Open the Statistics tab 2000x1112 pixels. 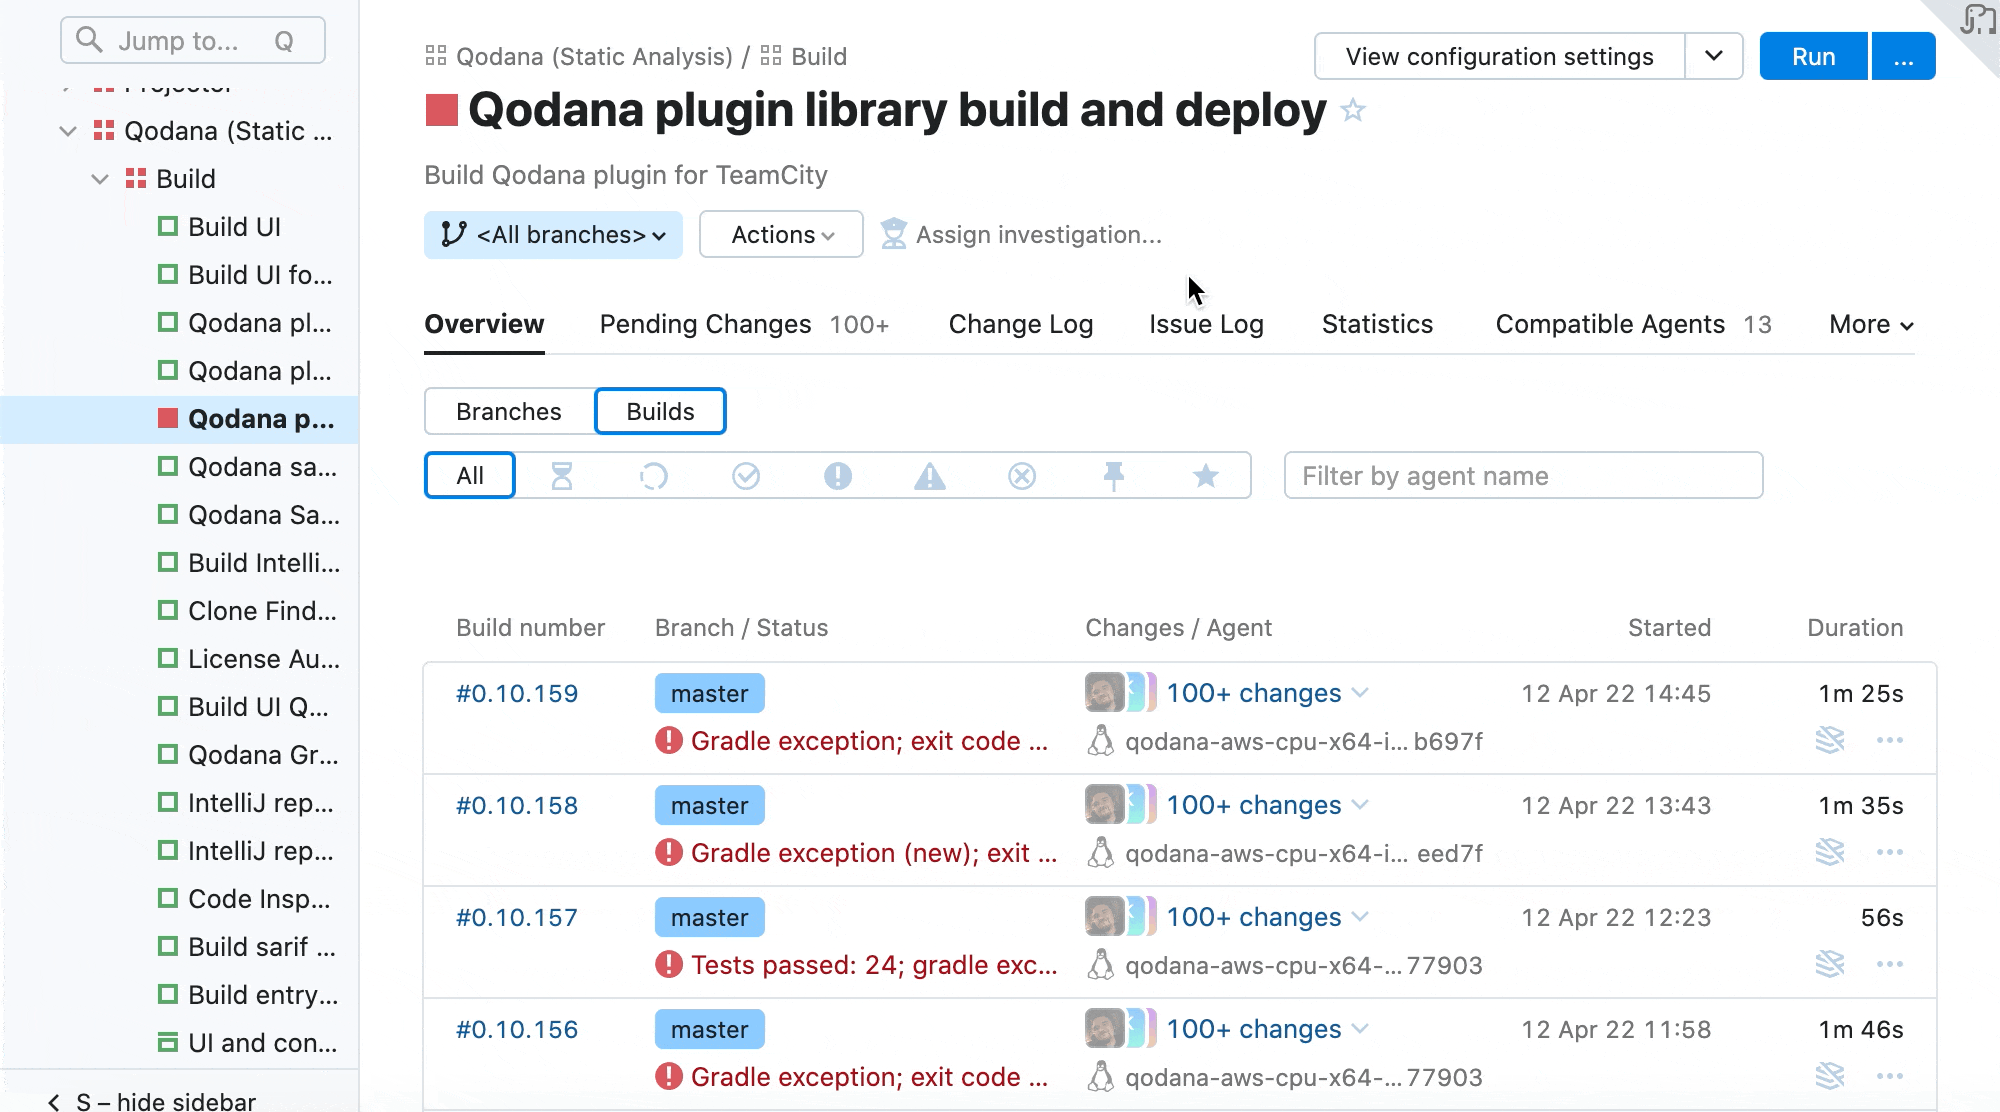tap(1377, 325)
